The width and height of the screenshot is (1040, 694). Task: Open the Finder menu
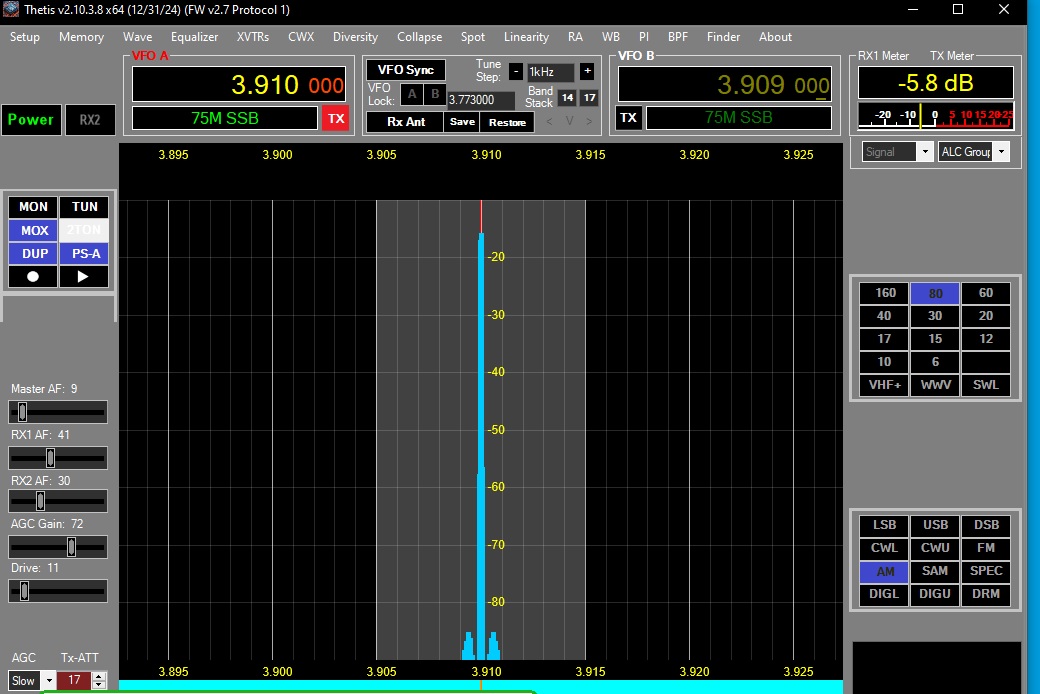(723, 37)
